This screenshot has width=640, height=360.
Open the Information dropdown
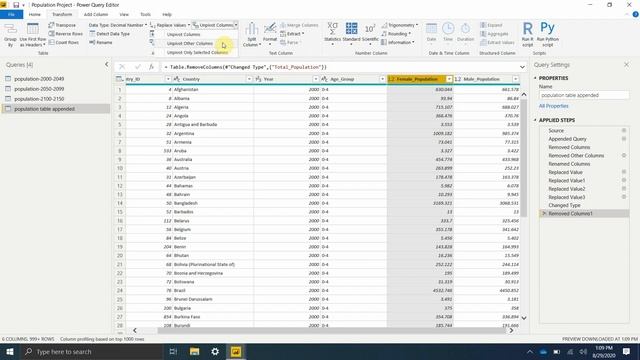pos(398,42)
